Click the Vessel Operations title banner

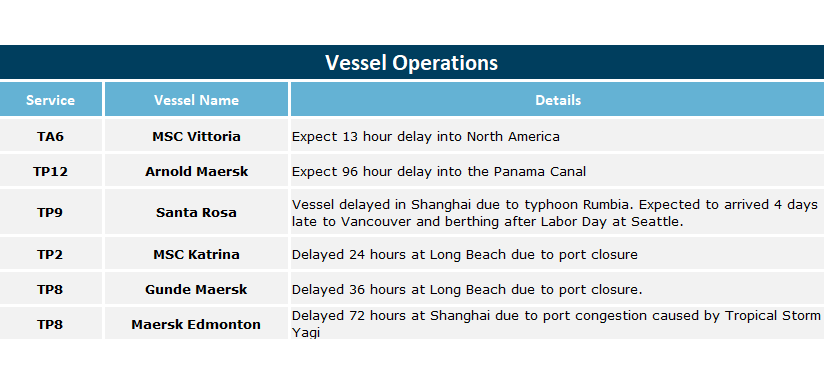[412, 62]
